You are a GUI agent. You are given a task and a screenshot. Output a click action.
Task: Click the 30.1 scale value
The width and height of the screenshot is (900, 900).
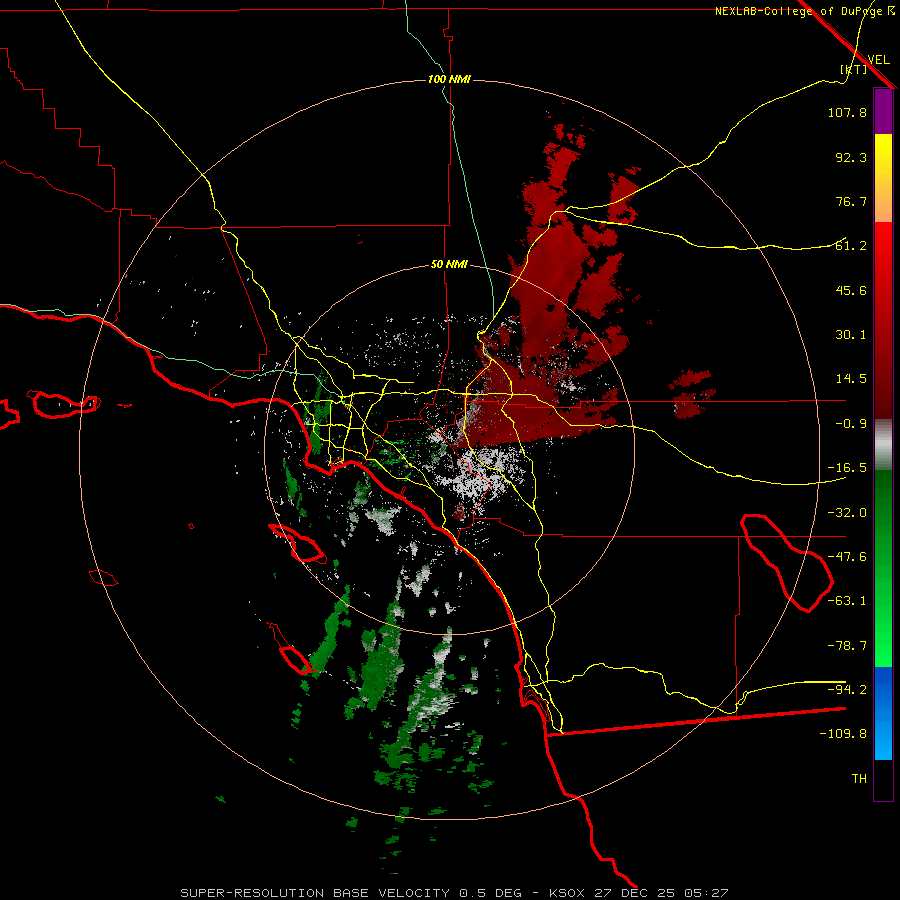(x=851, y=335)
